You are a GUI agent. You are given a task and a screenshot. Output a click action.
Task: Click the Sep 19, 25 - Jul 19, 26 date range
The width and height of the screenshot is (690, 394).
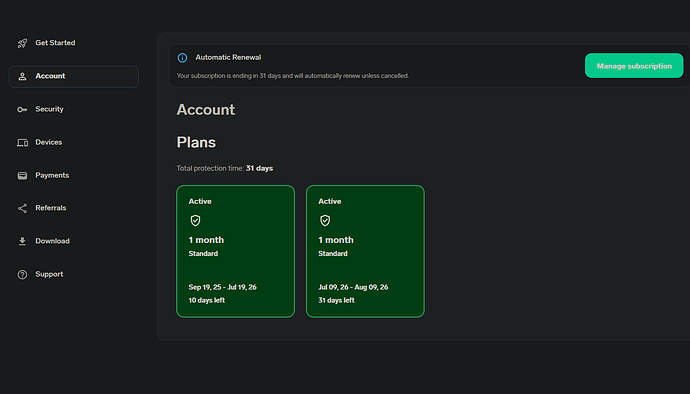point(222,287)
